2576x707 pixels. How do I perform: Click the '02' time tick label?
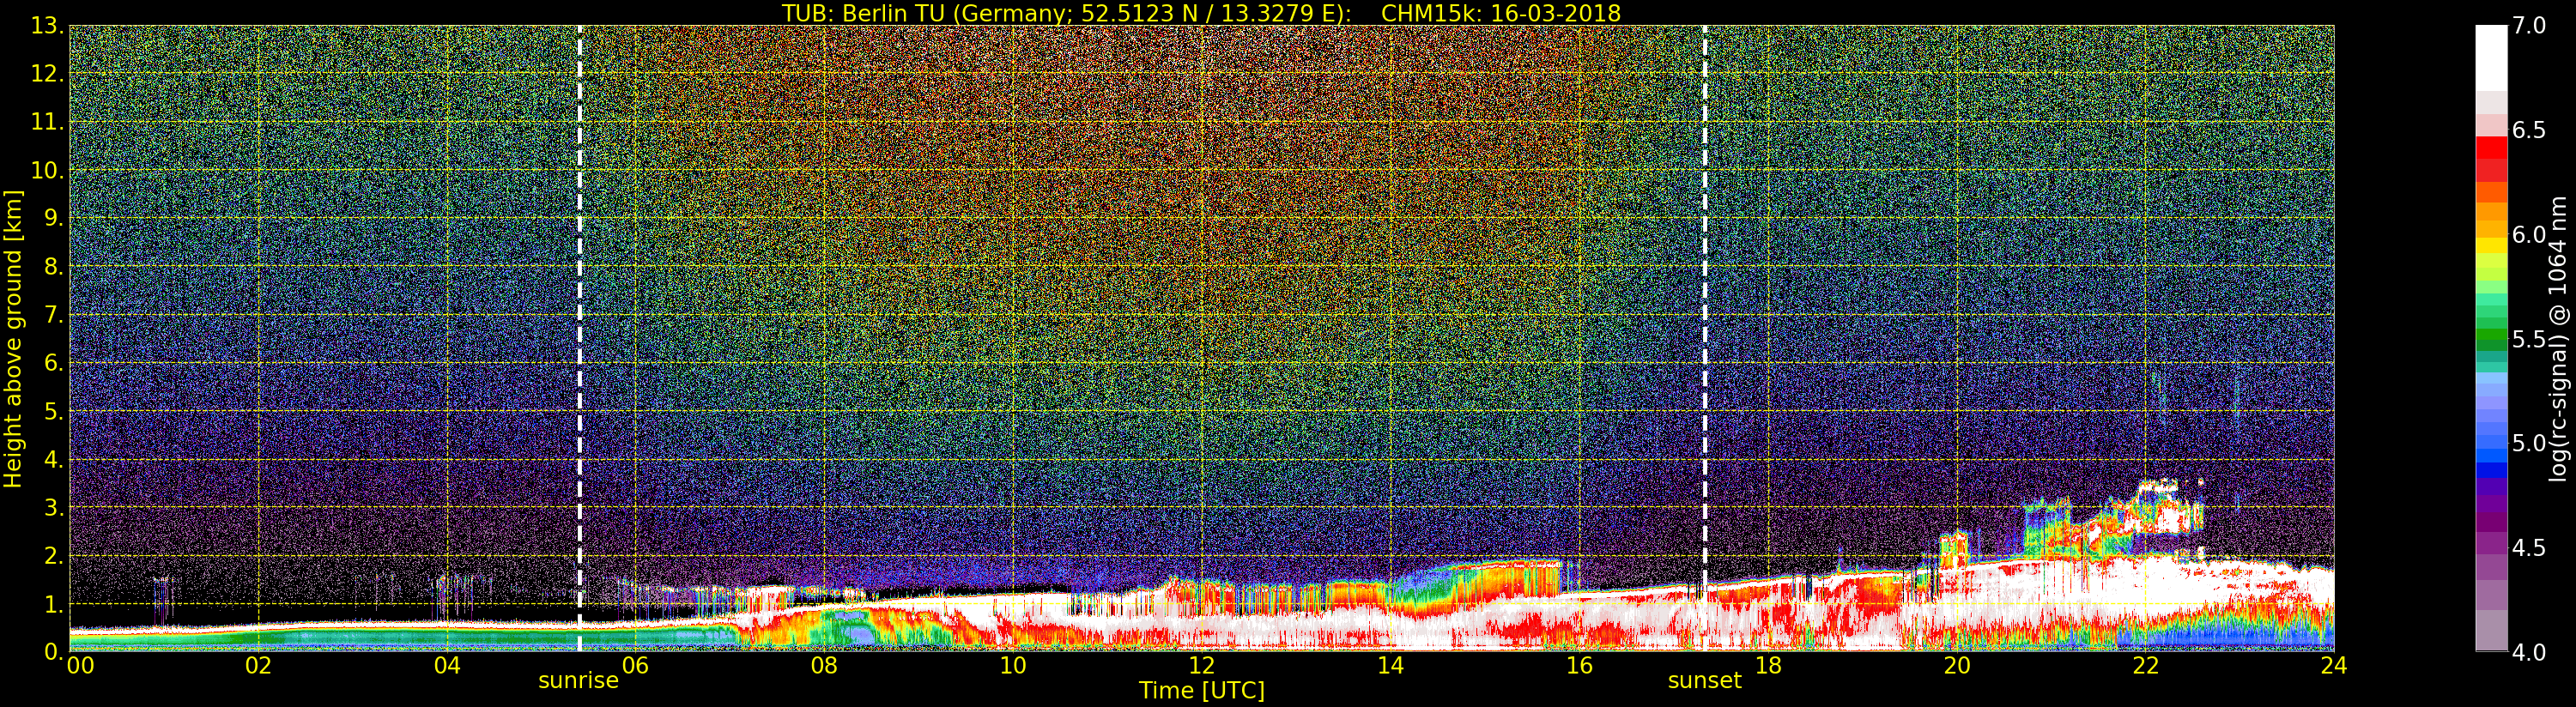click(x=258, y=665)
